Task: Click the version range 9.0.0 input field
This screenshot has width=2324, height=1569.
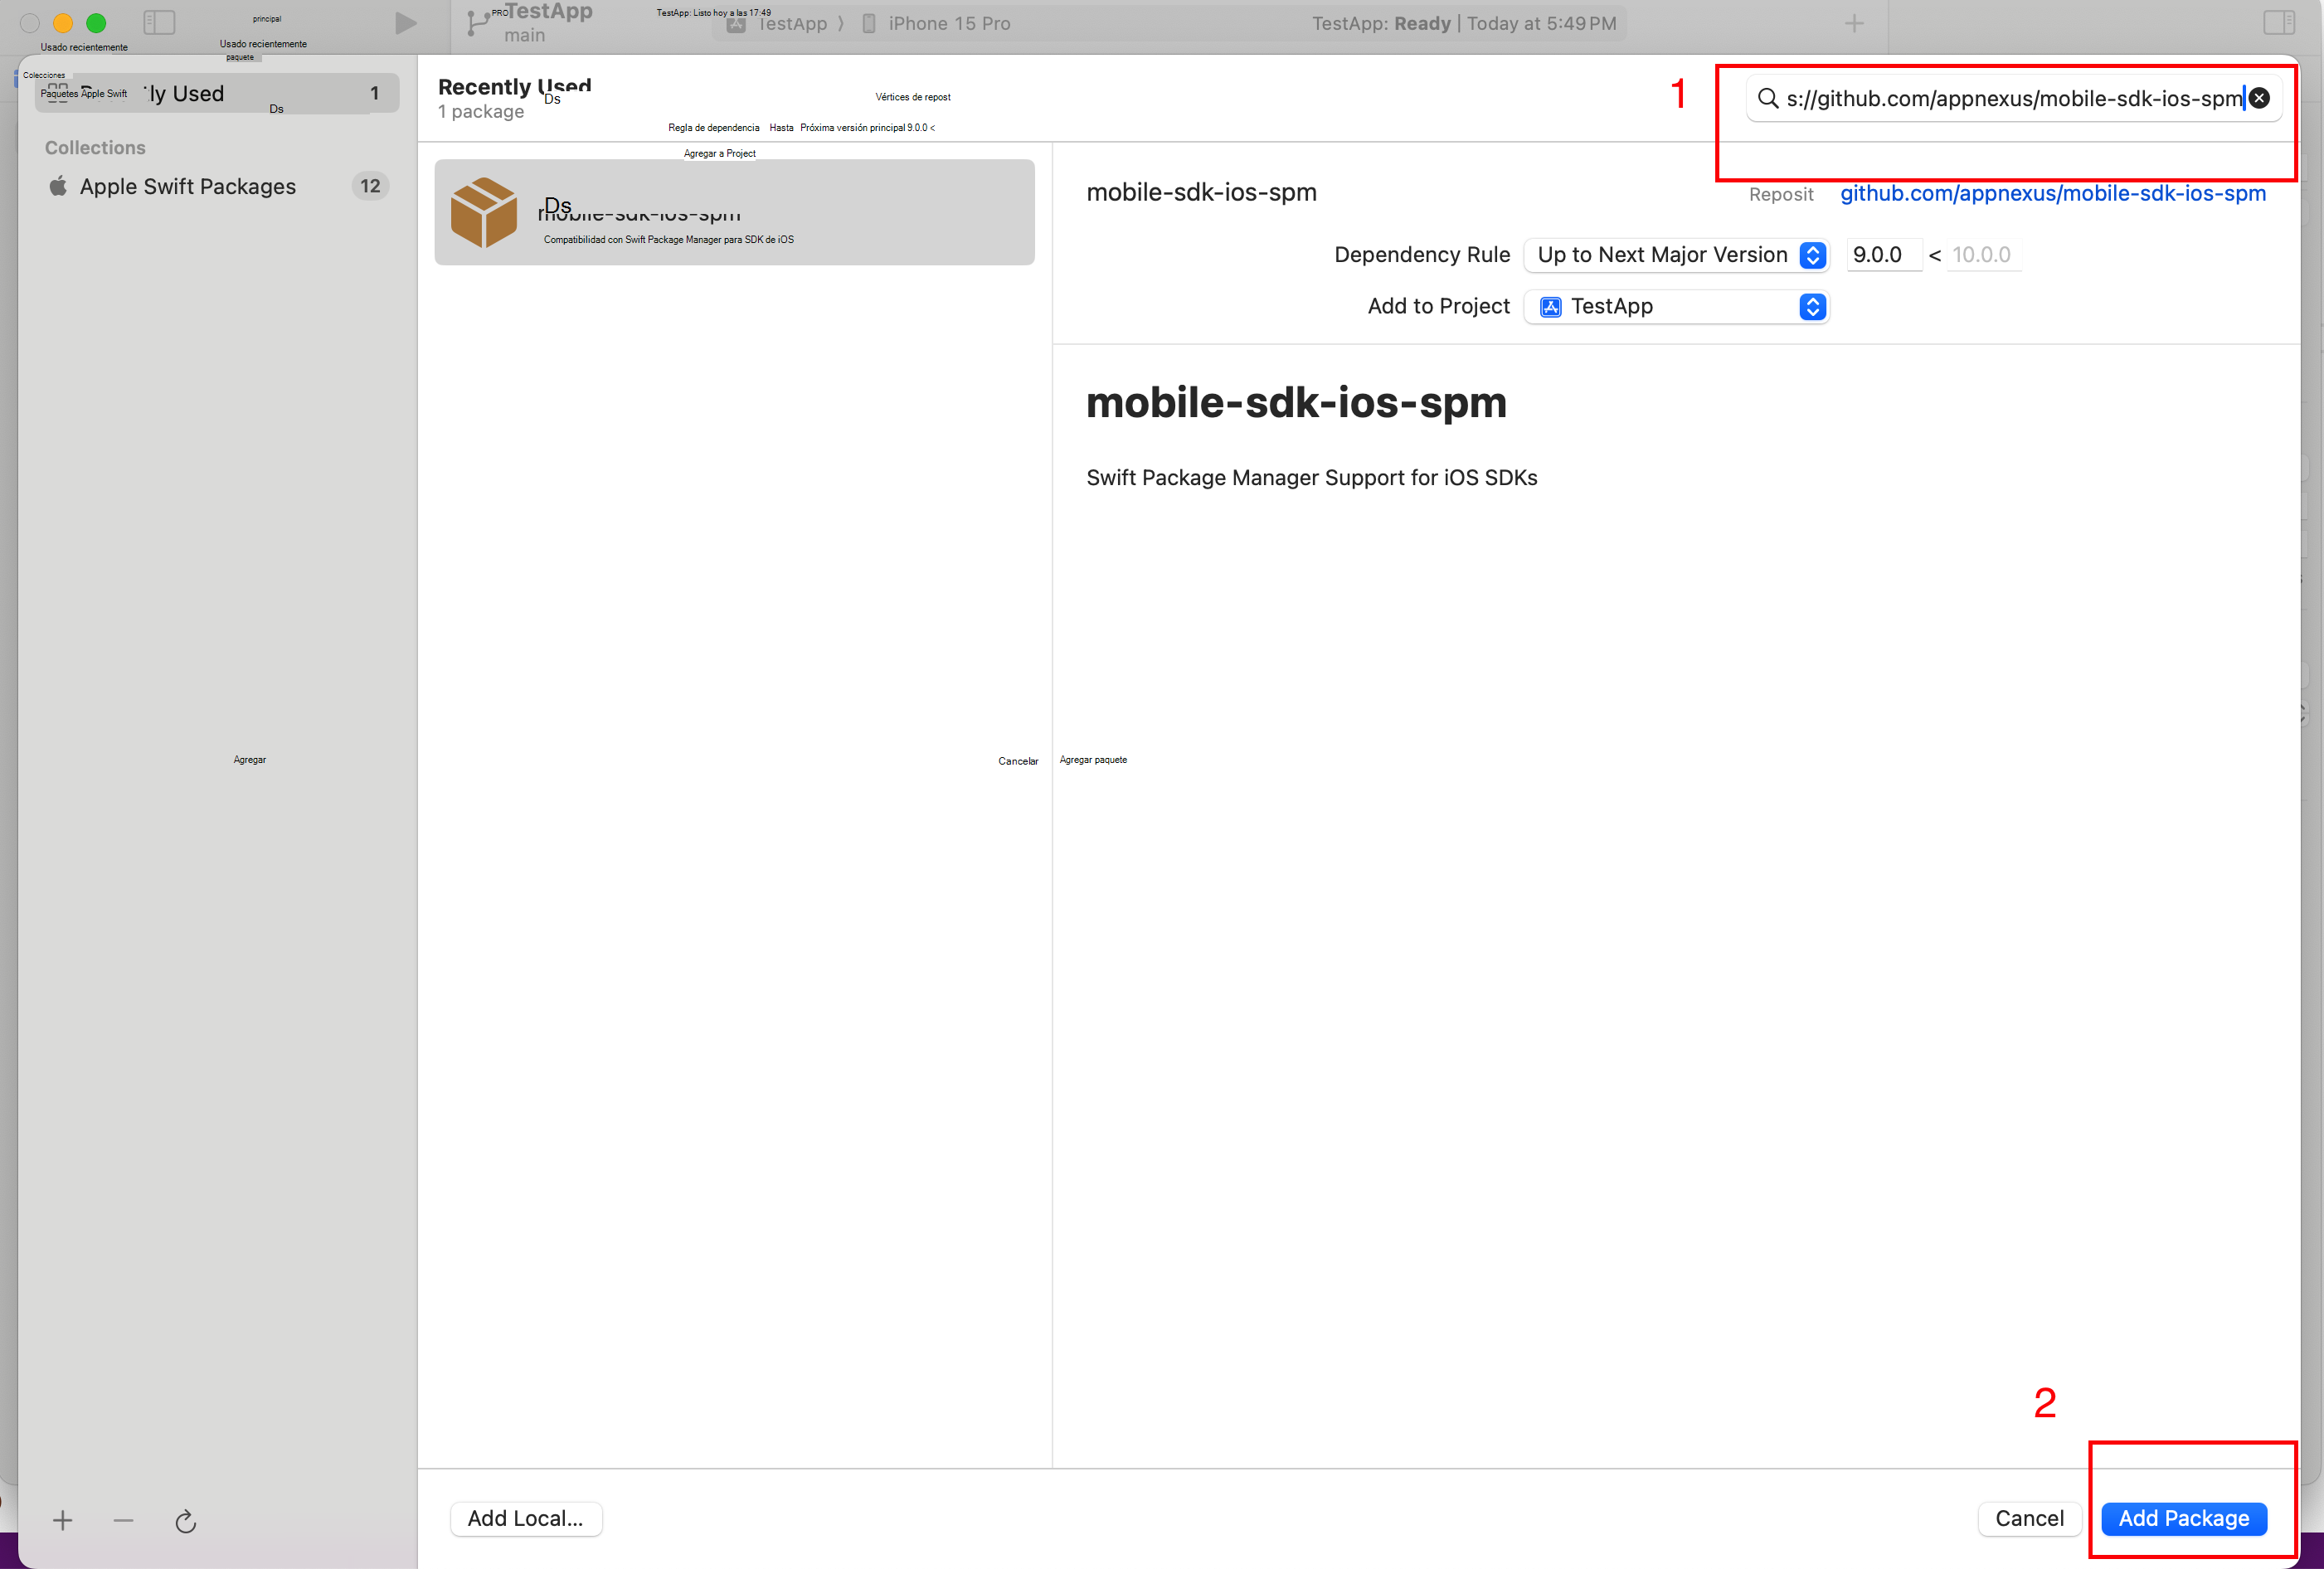Action: coord(1878,255)
